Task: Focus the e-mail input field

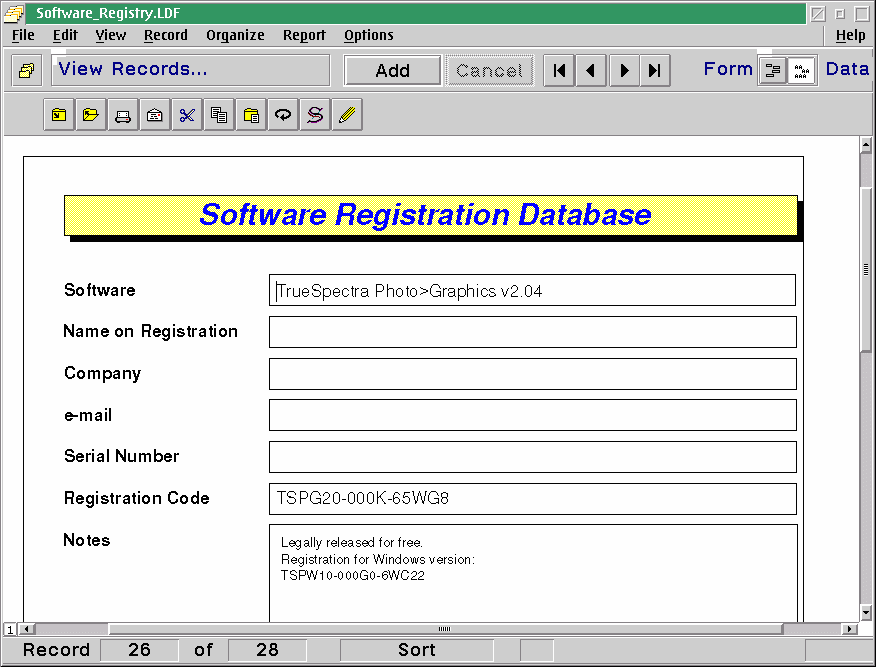Action: click(x=532, y=415)
